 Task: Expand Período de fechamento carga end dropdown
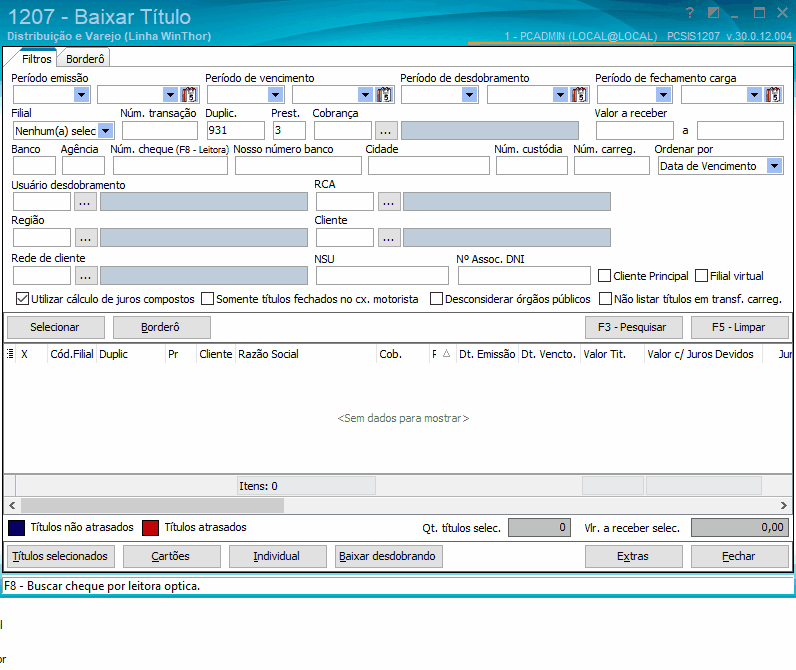tap(754, 94)
